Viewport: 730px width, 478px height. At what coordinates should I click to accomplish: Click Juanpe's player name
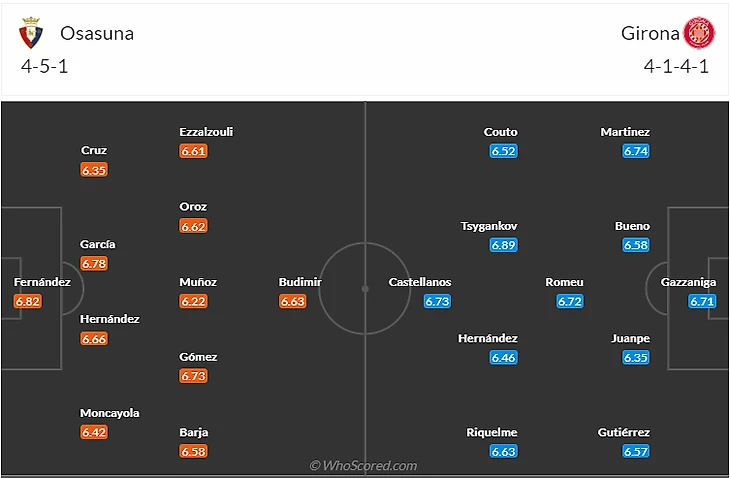[630, 338]
